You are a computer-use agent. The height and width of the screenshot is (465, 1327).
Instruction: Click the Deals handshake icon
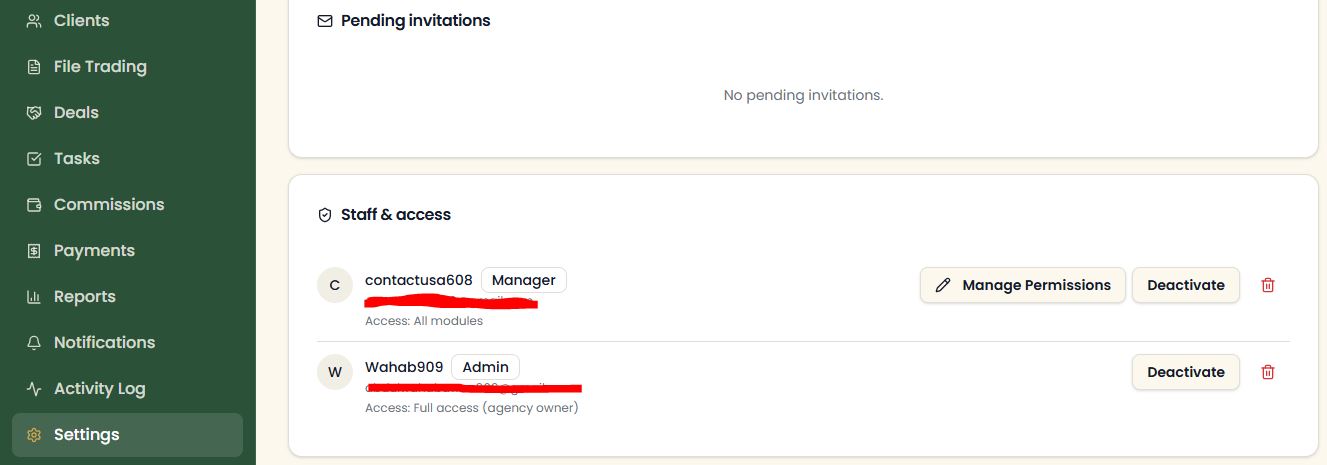pyautogui.click(x=34, y=112)
